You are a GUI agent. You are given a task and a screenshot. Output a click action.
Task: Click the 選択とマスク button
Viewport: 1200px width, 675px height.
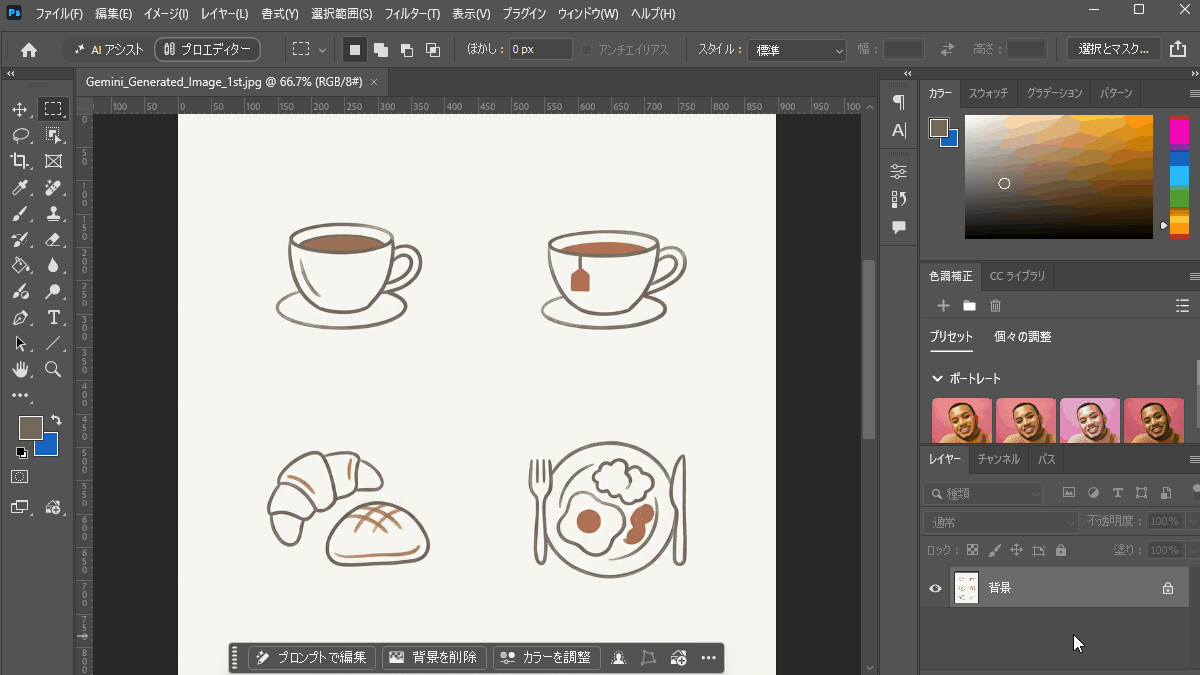tap(1114, 49)
